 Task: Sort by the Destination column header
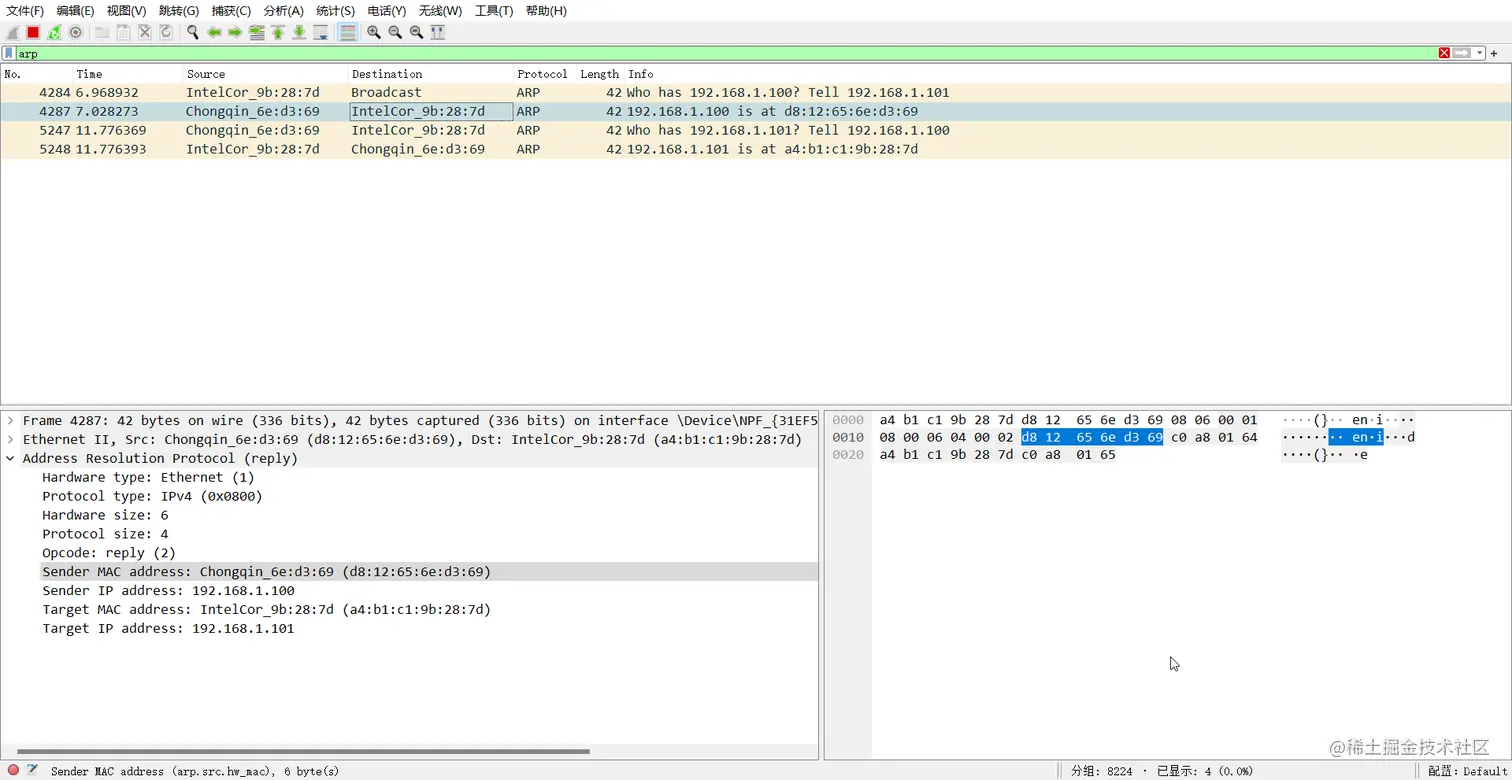click(x=431, y=74)
